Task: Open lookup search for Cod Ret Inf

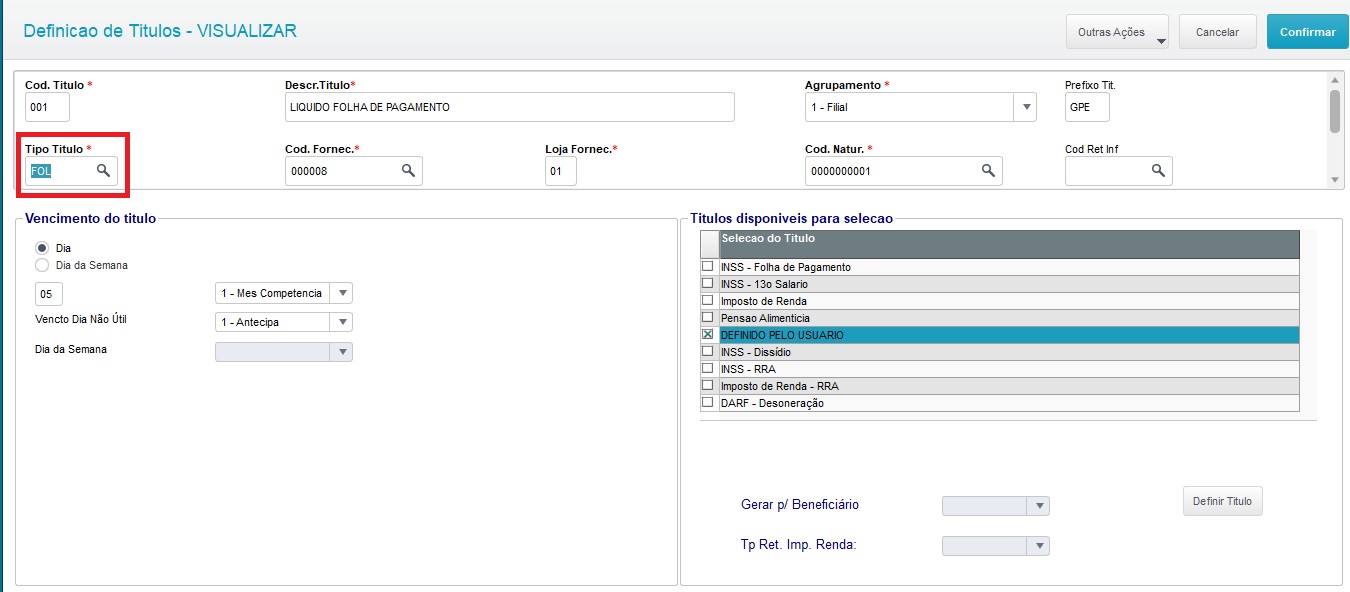Action: pyautogui.click(x=1158, y=171)
